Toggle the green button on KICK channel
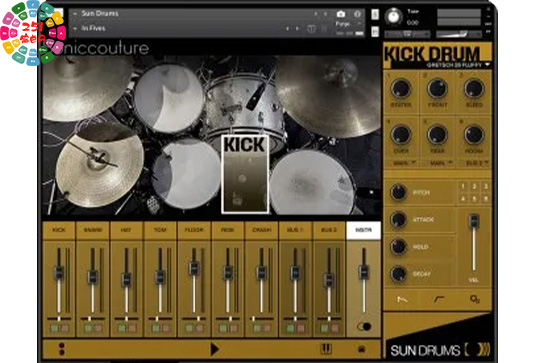Viewport: 535px width, 363px height. (x=55, y=328)
